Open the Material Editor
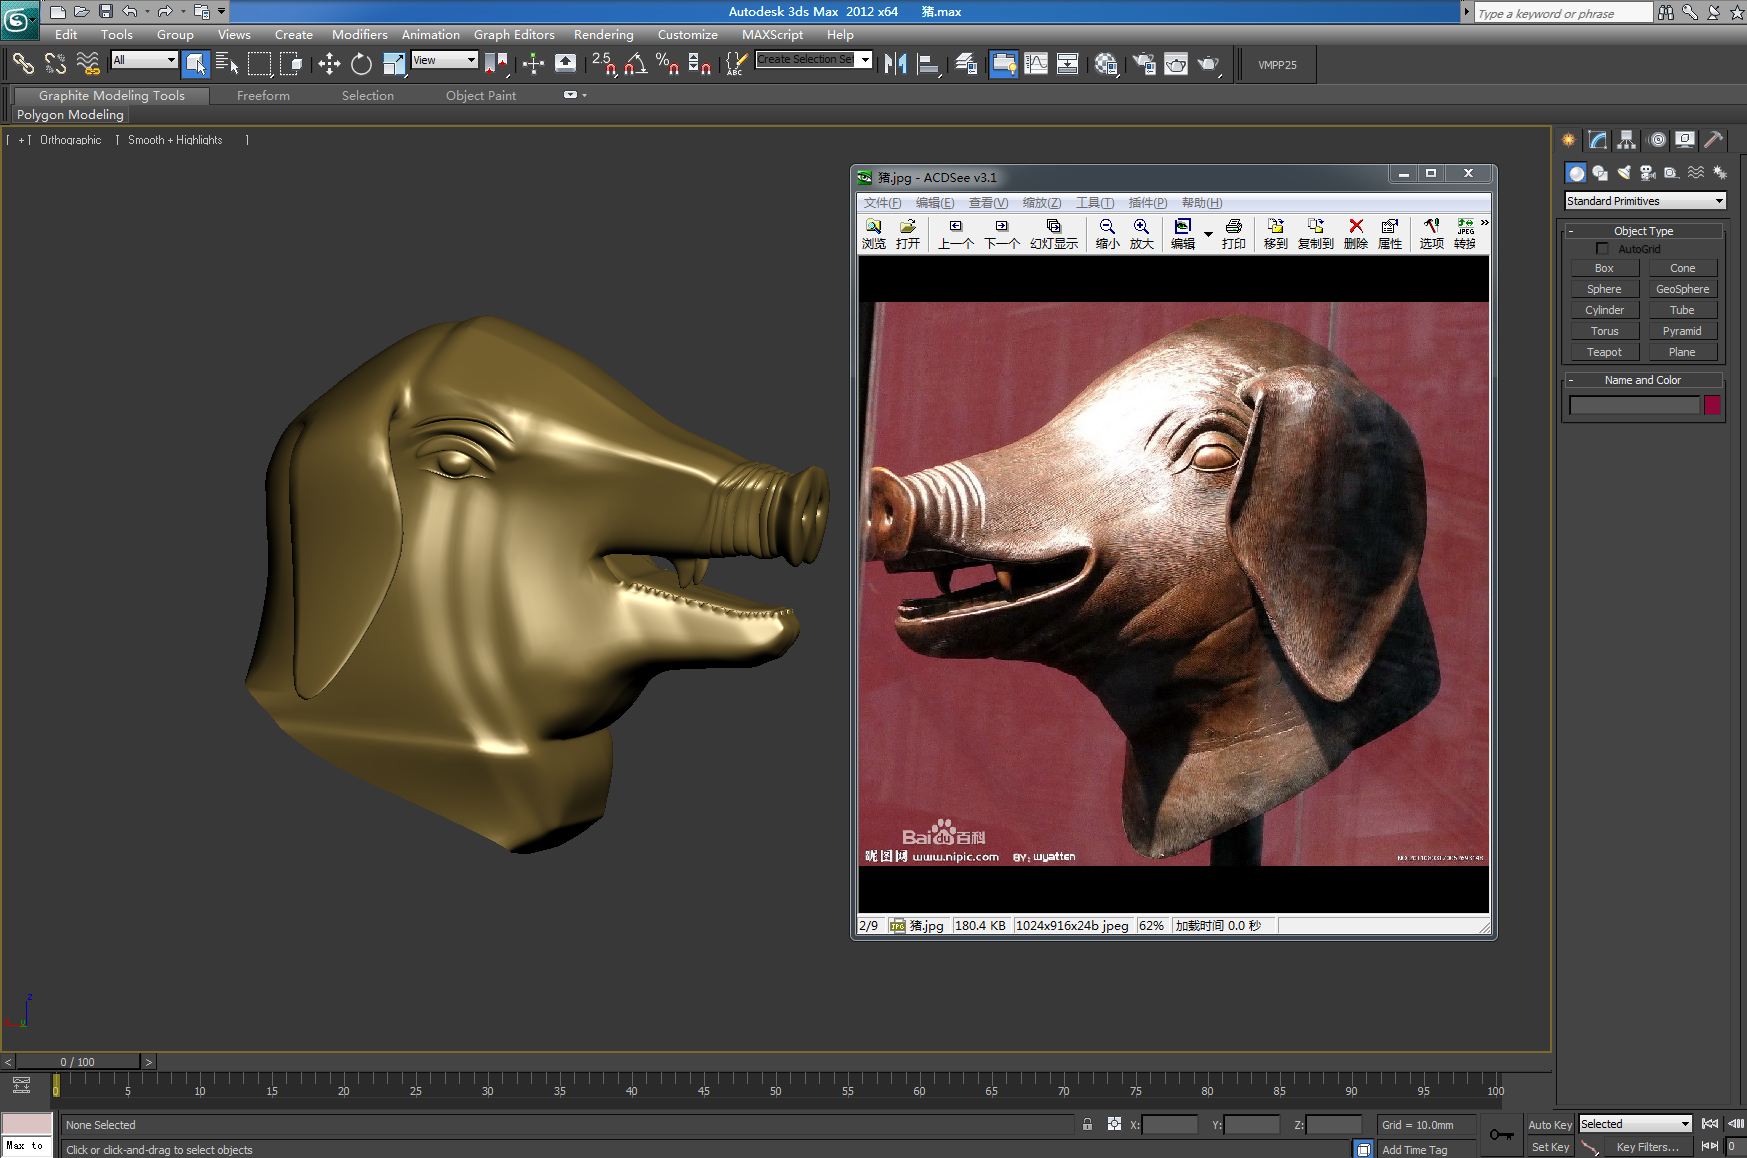This screenshot has width=1747, height=1158. pos(1106,64)
